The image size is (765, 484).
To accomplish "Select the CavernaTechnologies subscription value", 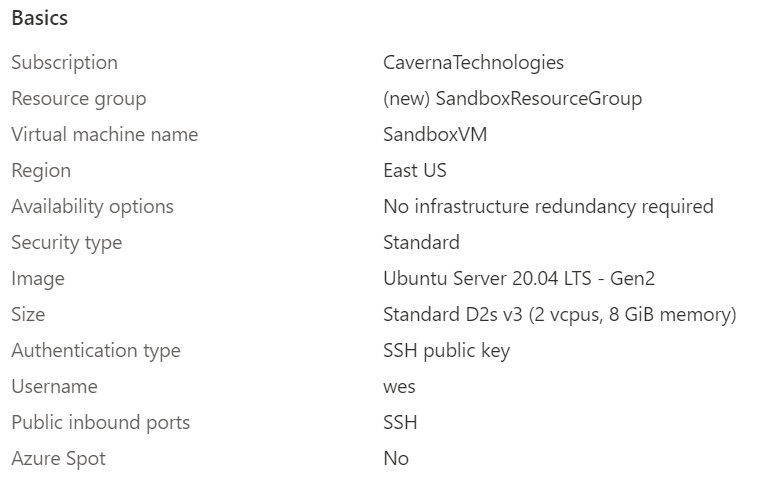I will [473, 62].
